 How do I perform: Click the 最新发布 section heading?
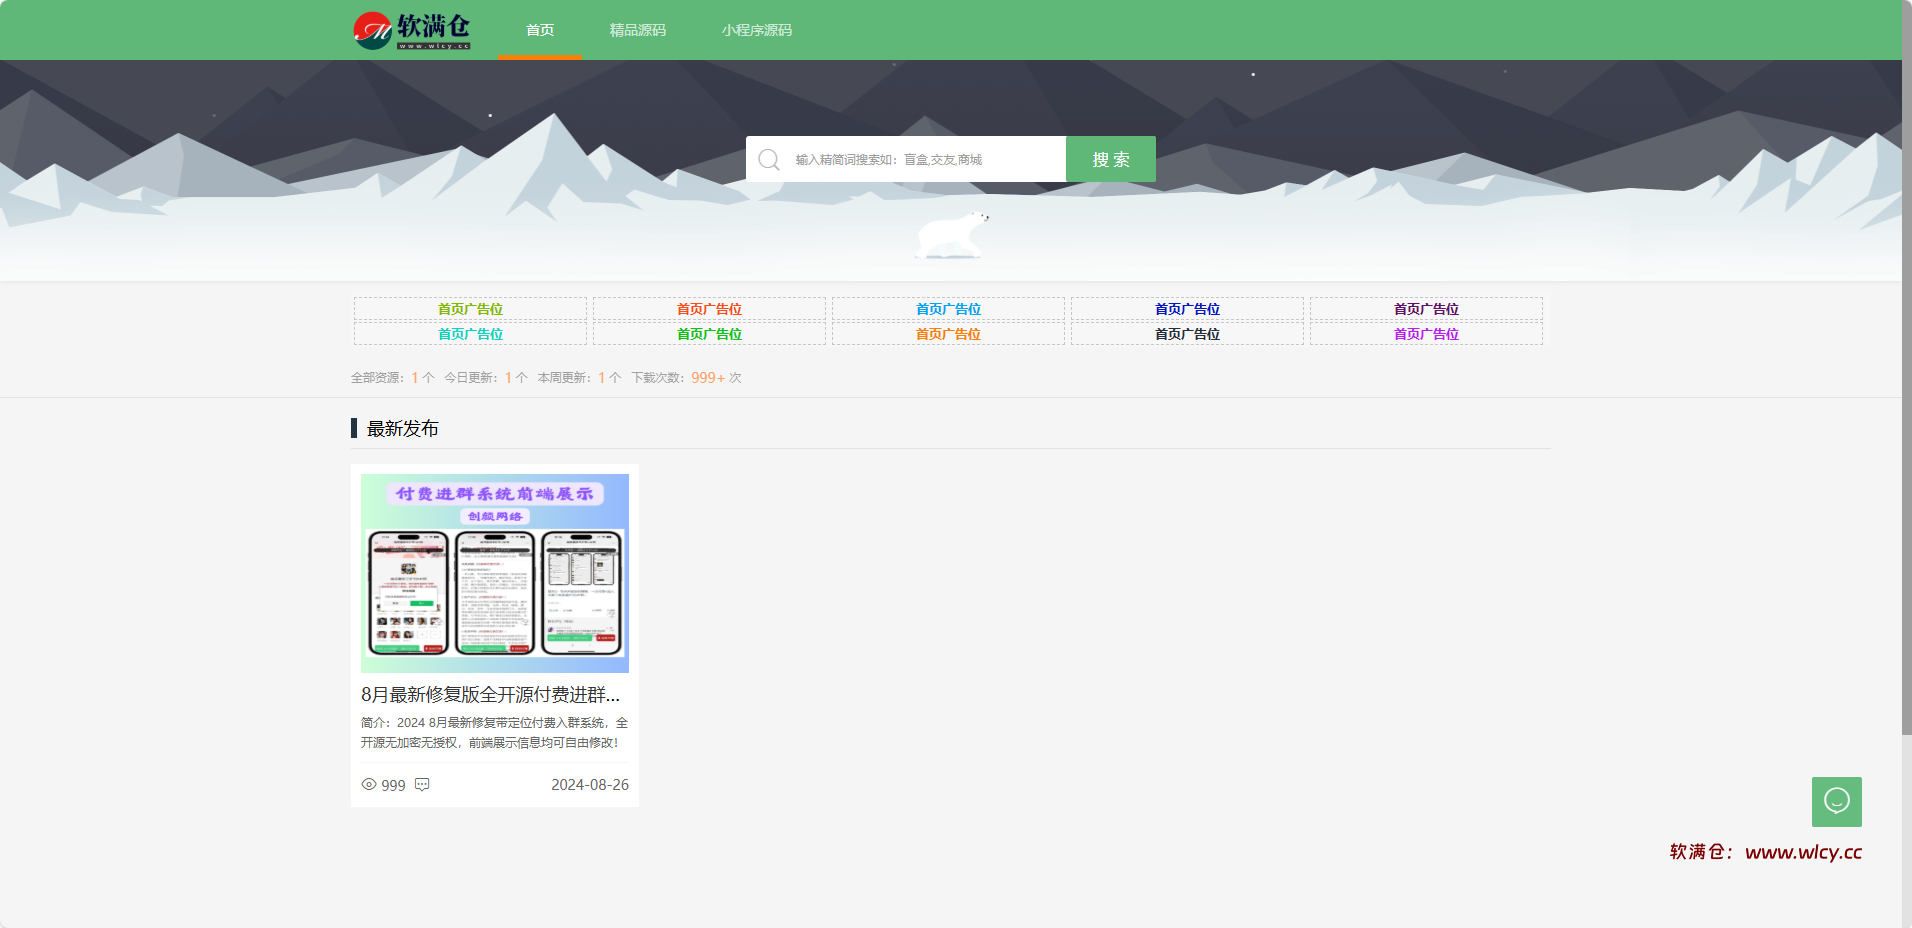point(402,429)
